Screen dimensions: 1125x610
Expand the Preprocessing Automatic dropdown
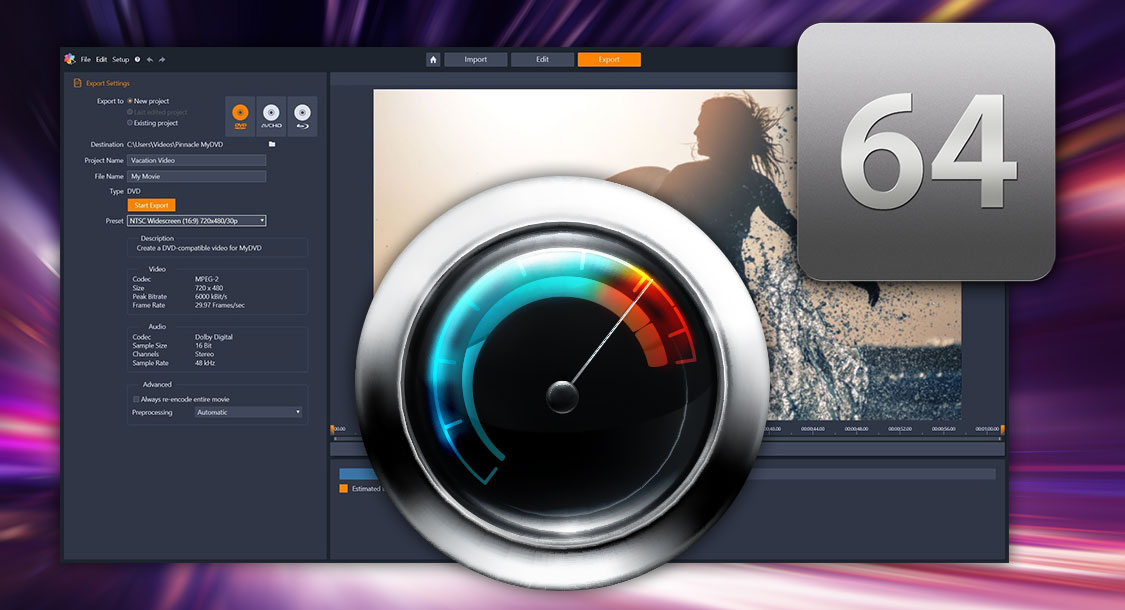point(248,412)
